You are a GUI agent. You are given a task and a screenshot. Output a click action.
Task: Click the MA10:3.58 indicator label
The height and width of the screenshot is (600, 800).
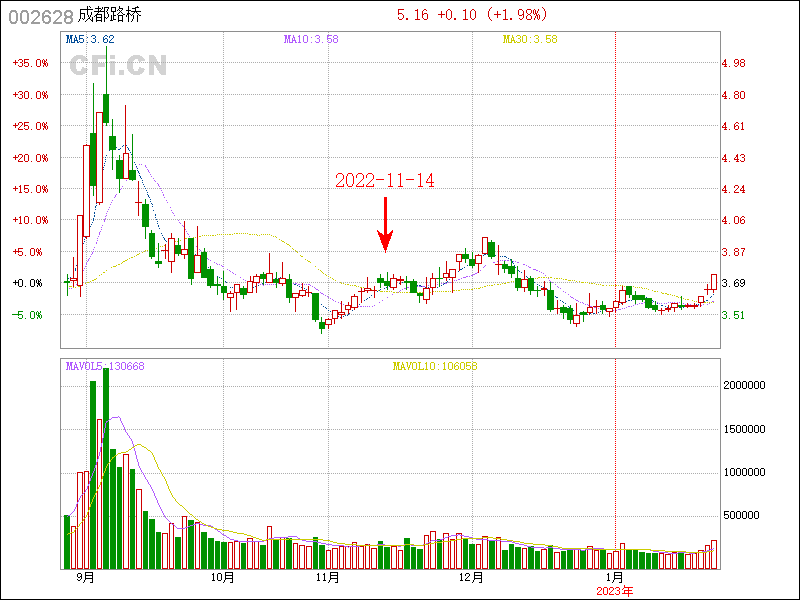click(310, 39)
